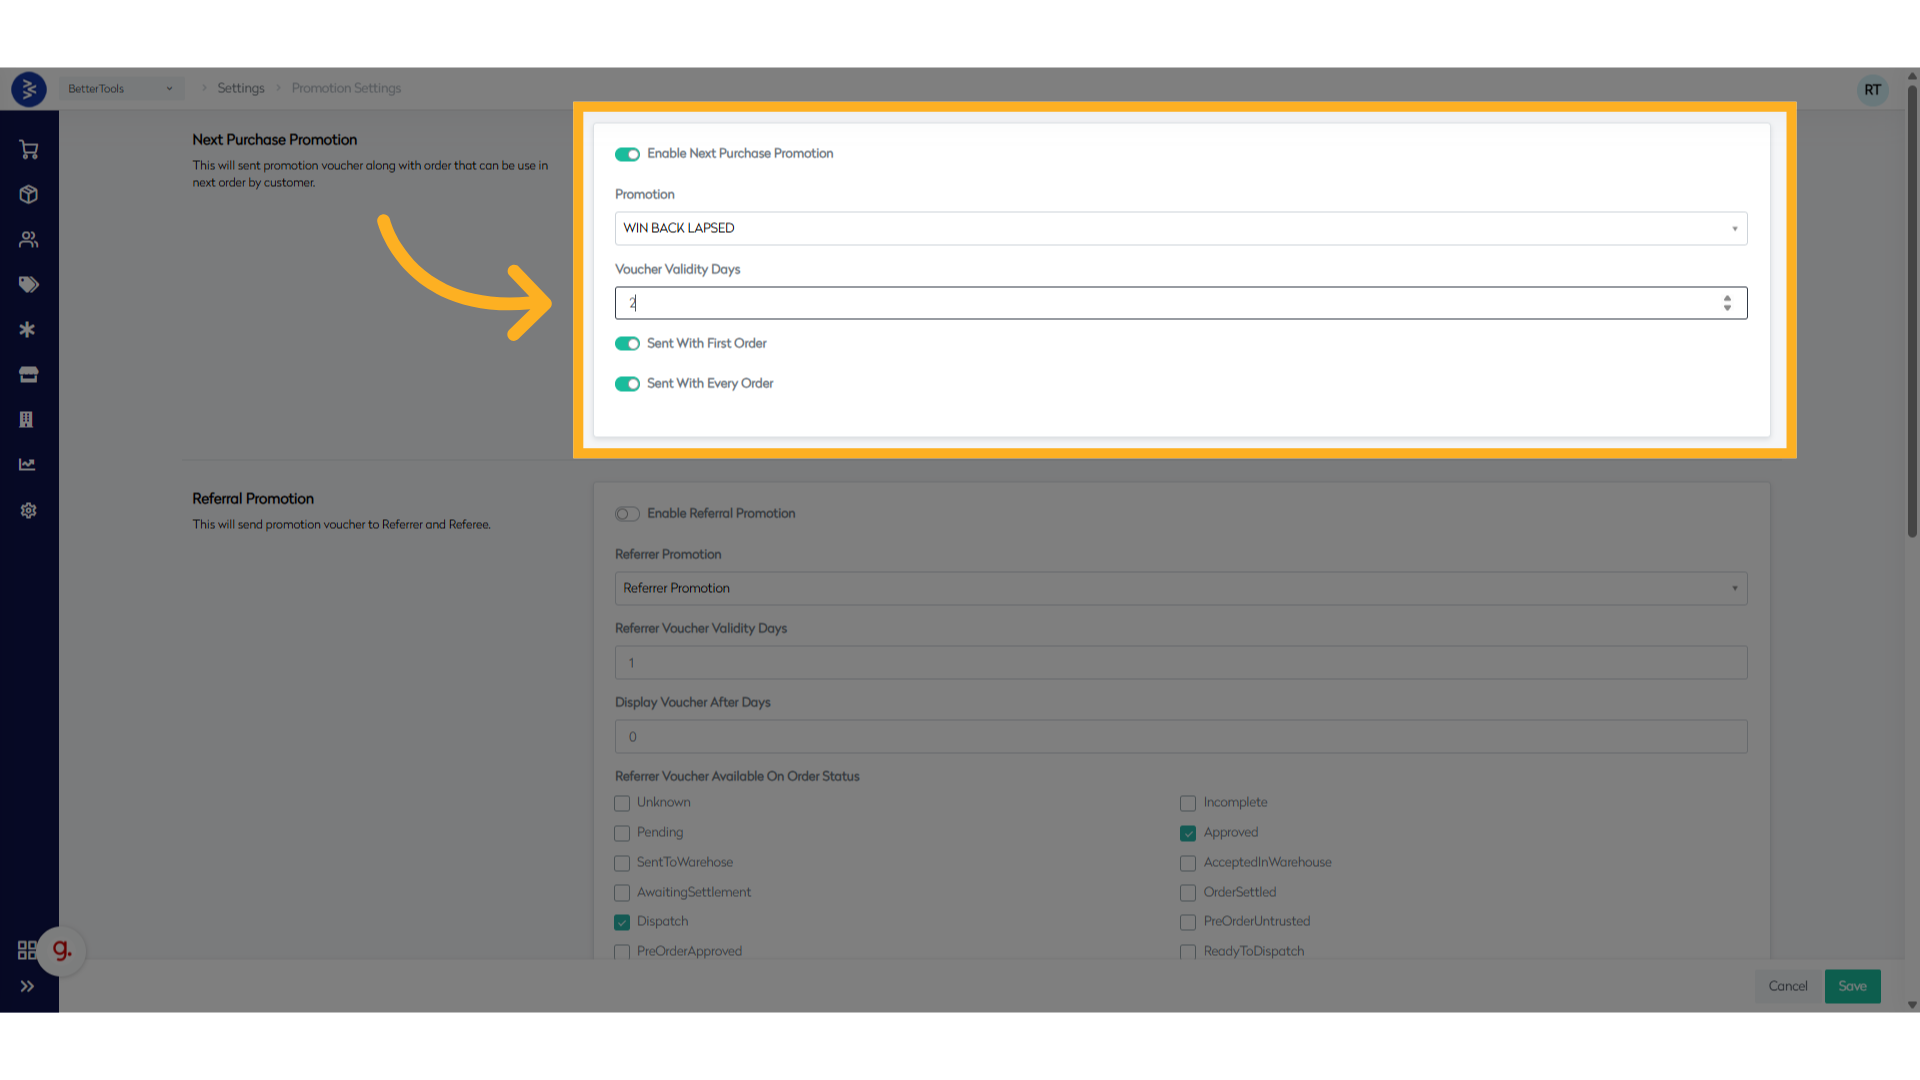
Task: Uncheck the Approved order status checkbox
Action: pyautogui.click(x=1188, y=833)
